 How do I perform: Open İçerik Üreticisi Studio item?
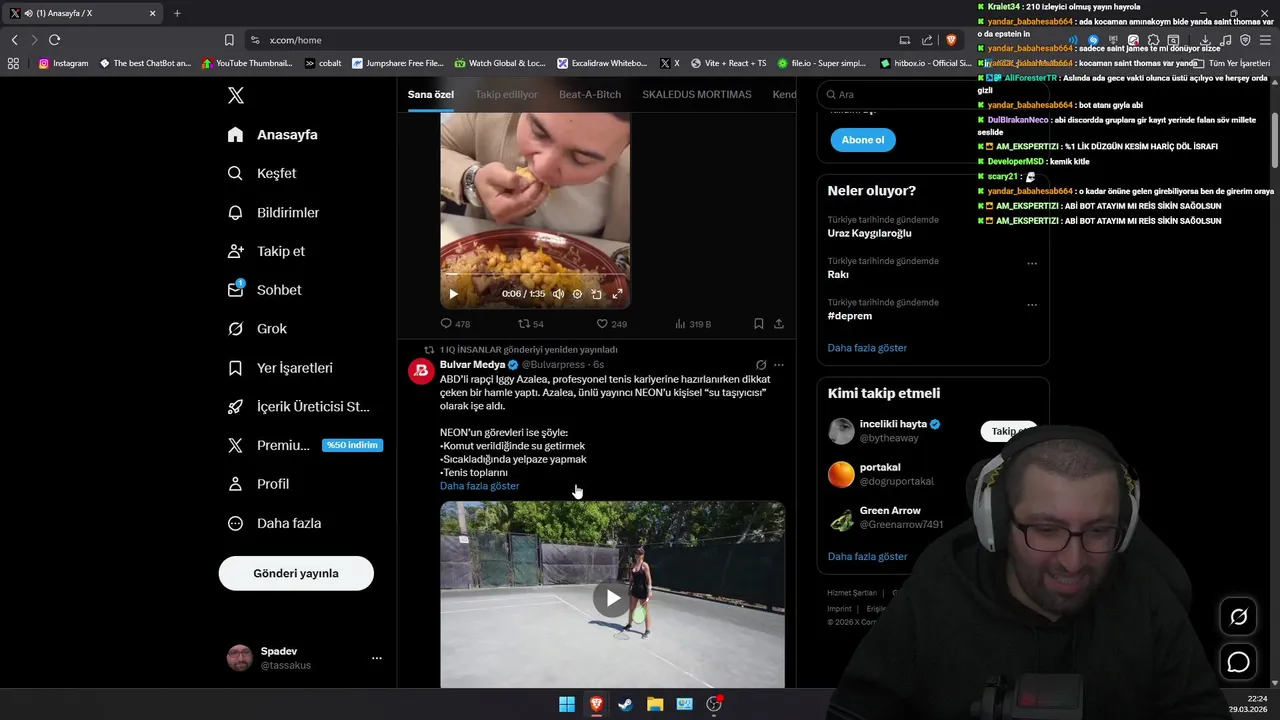pos(298,406)
